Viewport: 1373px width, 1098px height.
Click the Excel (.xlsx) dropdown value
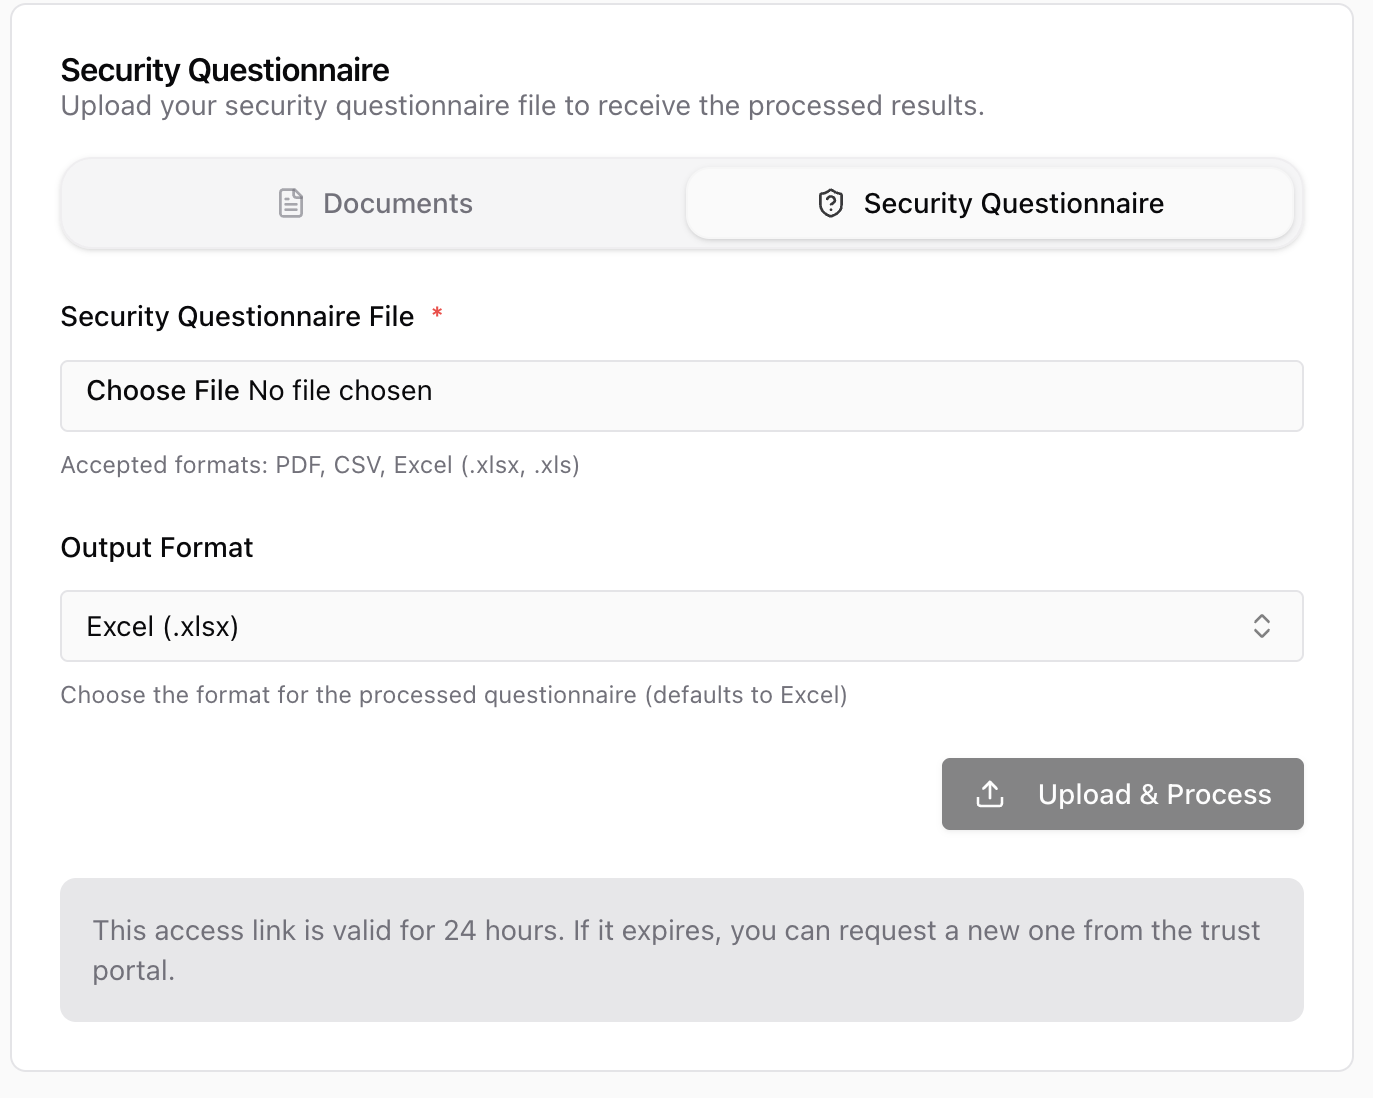163,626
